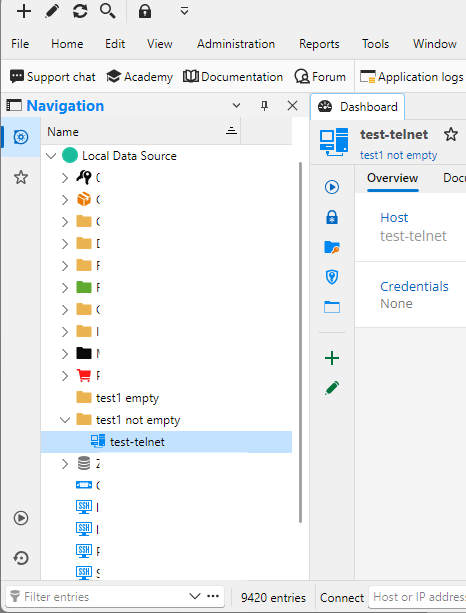
Task: Open the Navigation panel options dropdown arrow
Action: (236, 106)
